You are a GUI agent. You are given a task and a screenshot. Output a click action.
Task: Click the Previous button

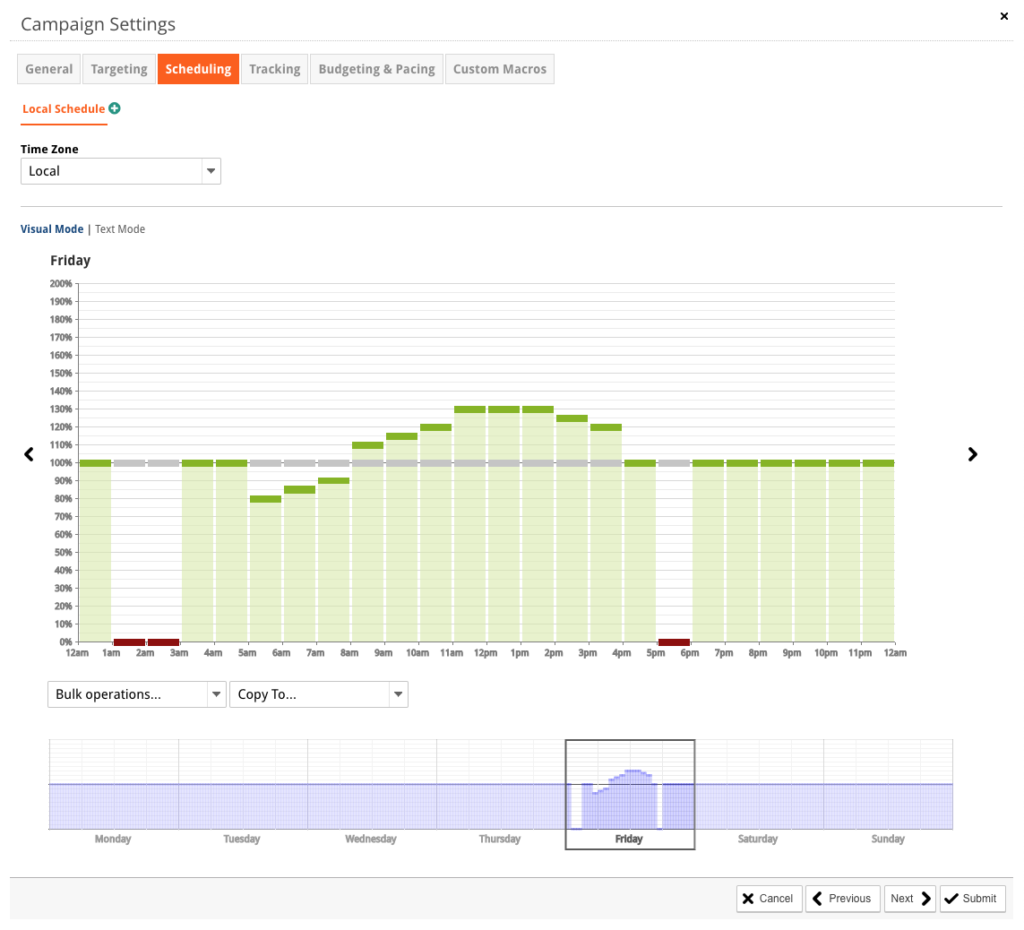click(x=842, y=899)
